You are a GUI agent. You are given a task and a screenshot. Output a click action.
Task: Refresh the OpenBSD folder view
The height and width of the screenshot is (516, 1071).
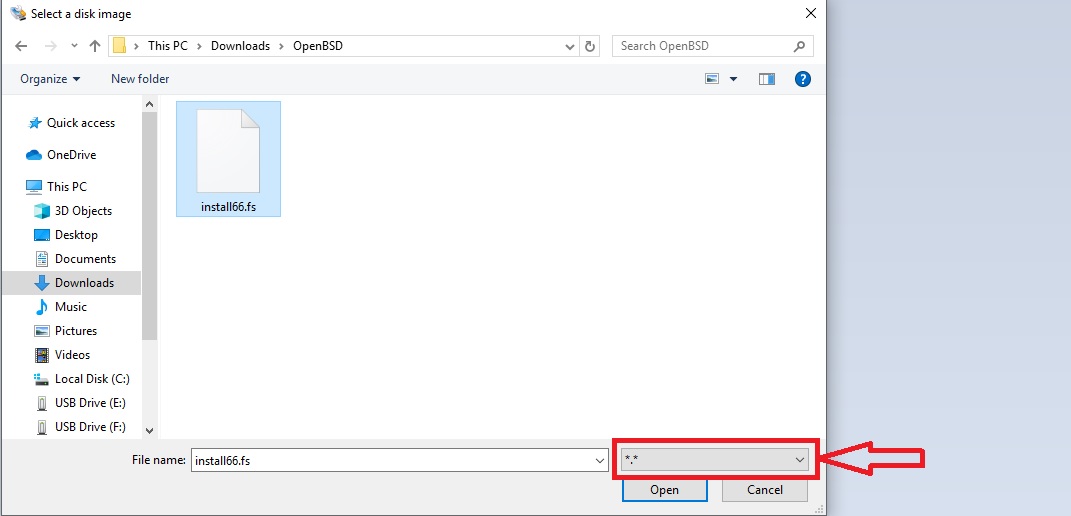pos(589,46)
